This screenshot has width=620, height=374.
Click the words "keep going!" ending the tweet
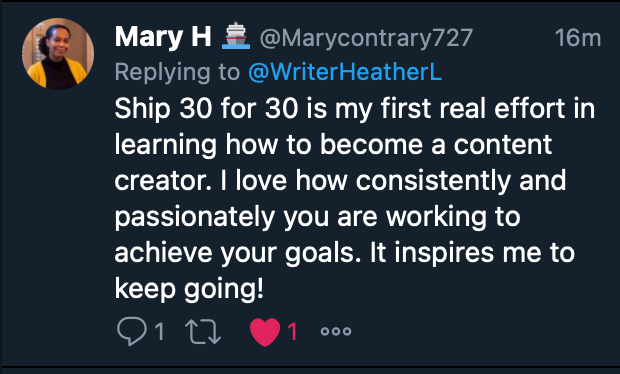point(189,289)
